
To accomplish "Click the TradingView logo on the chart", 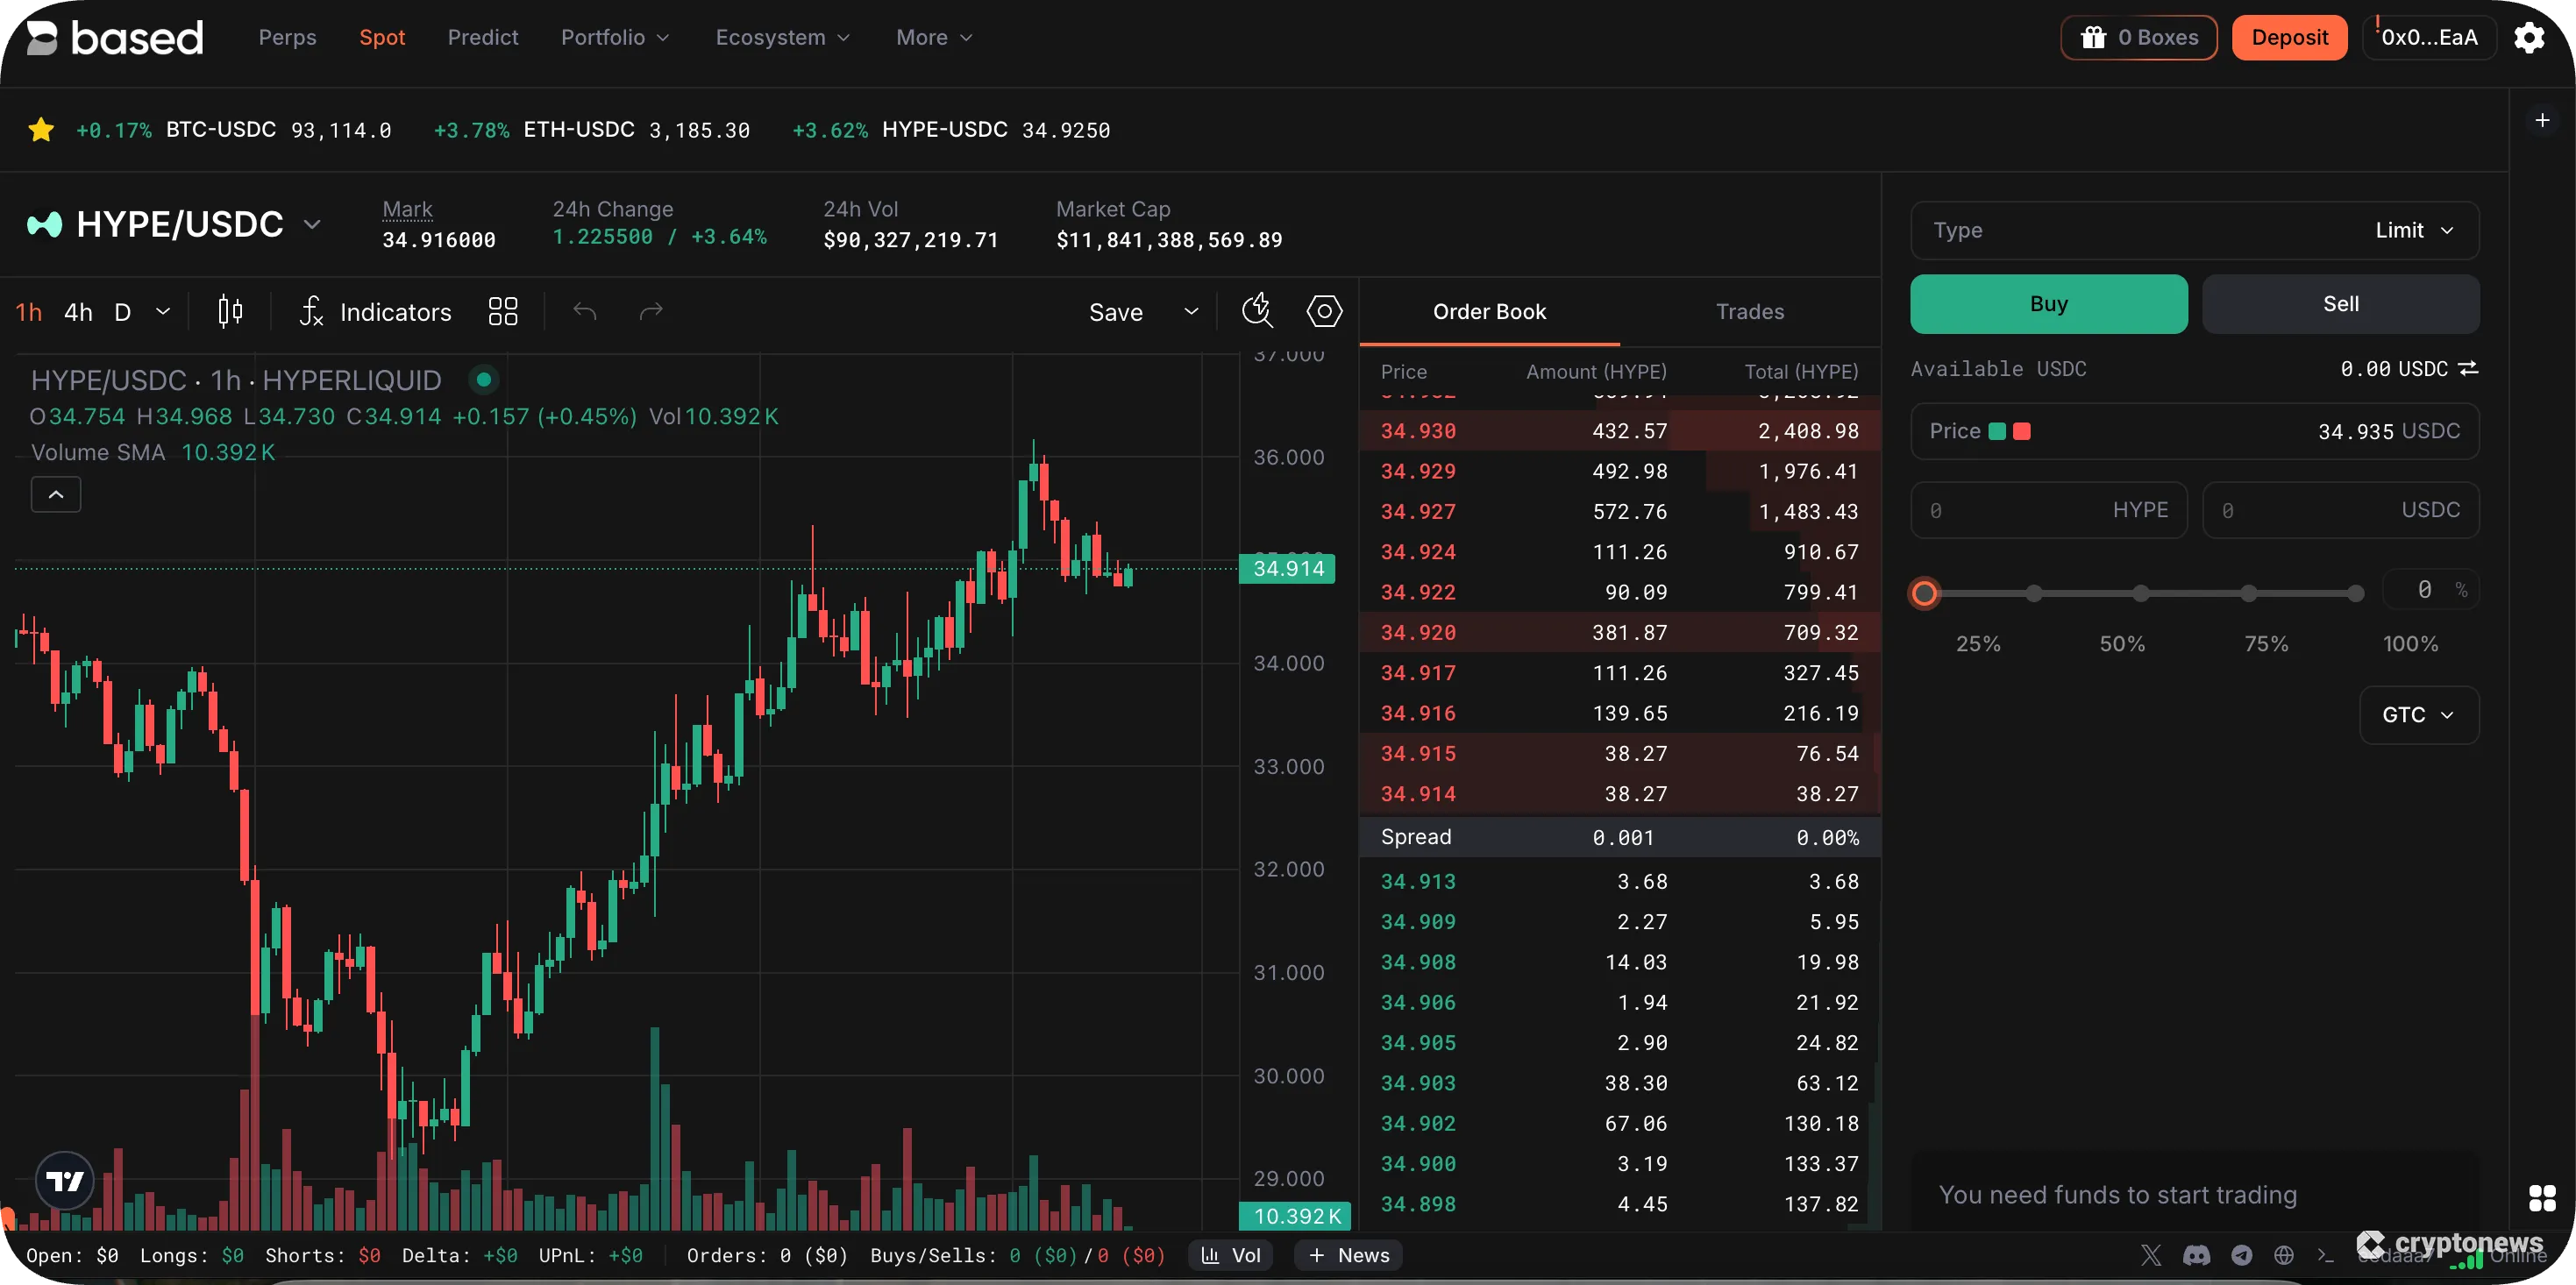I will point(63,1180).
